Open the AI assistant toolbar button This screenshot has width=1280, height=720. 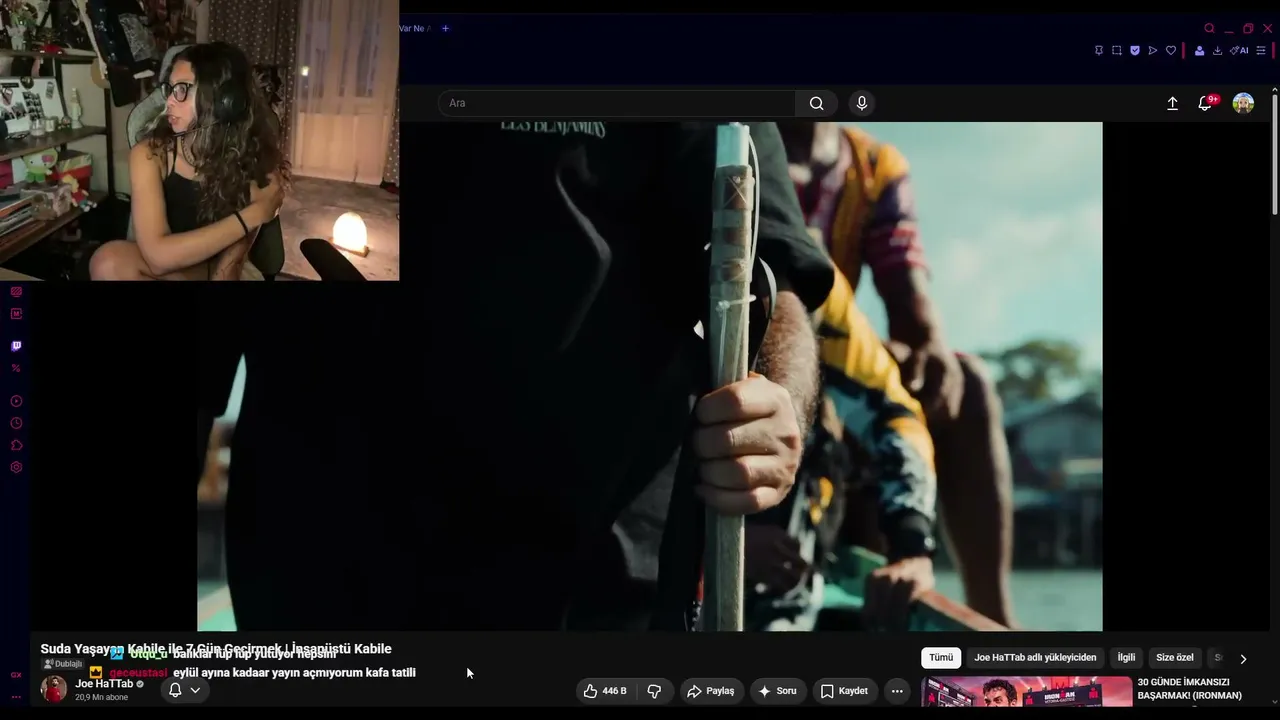pos(1239,50)
